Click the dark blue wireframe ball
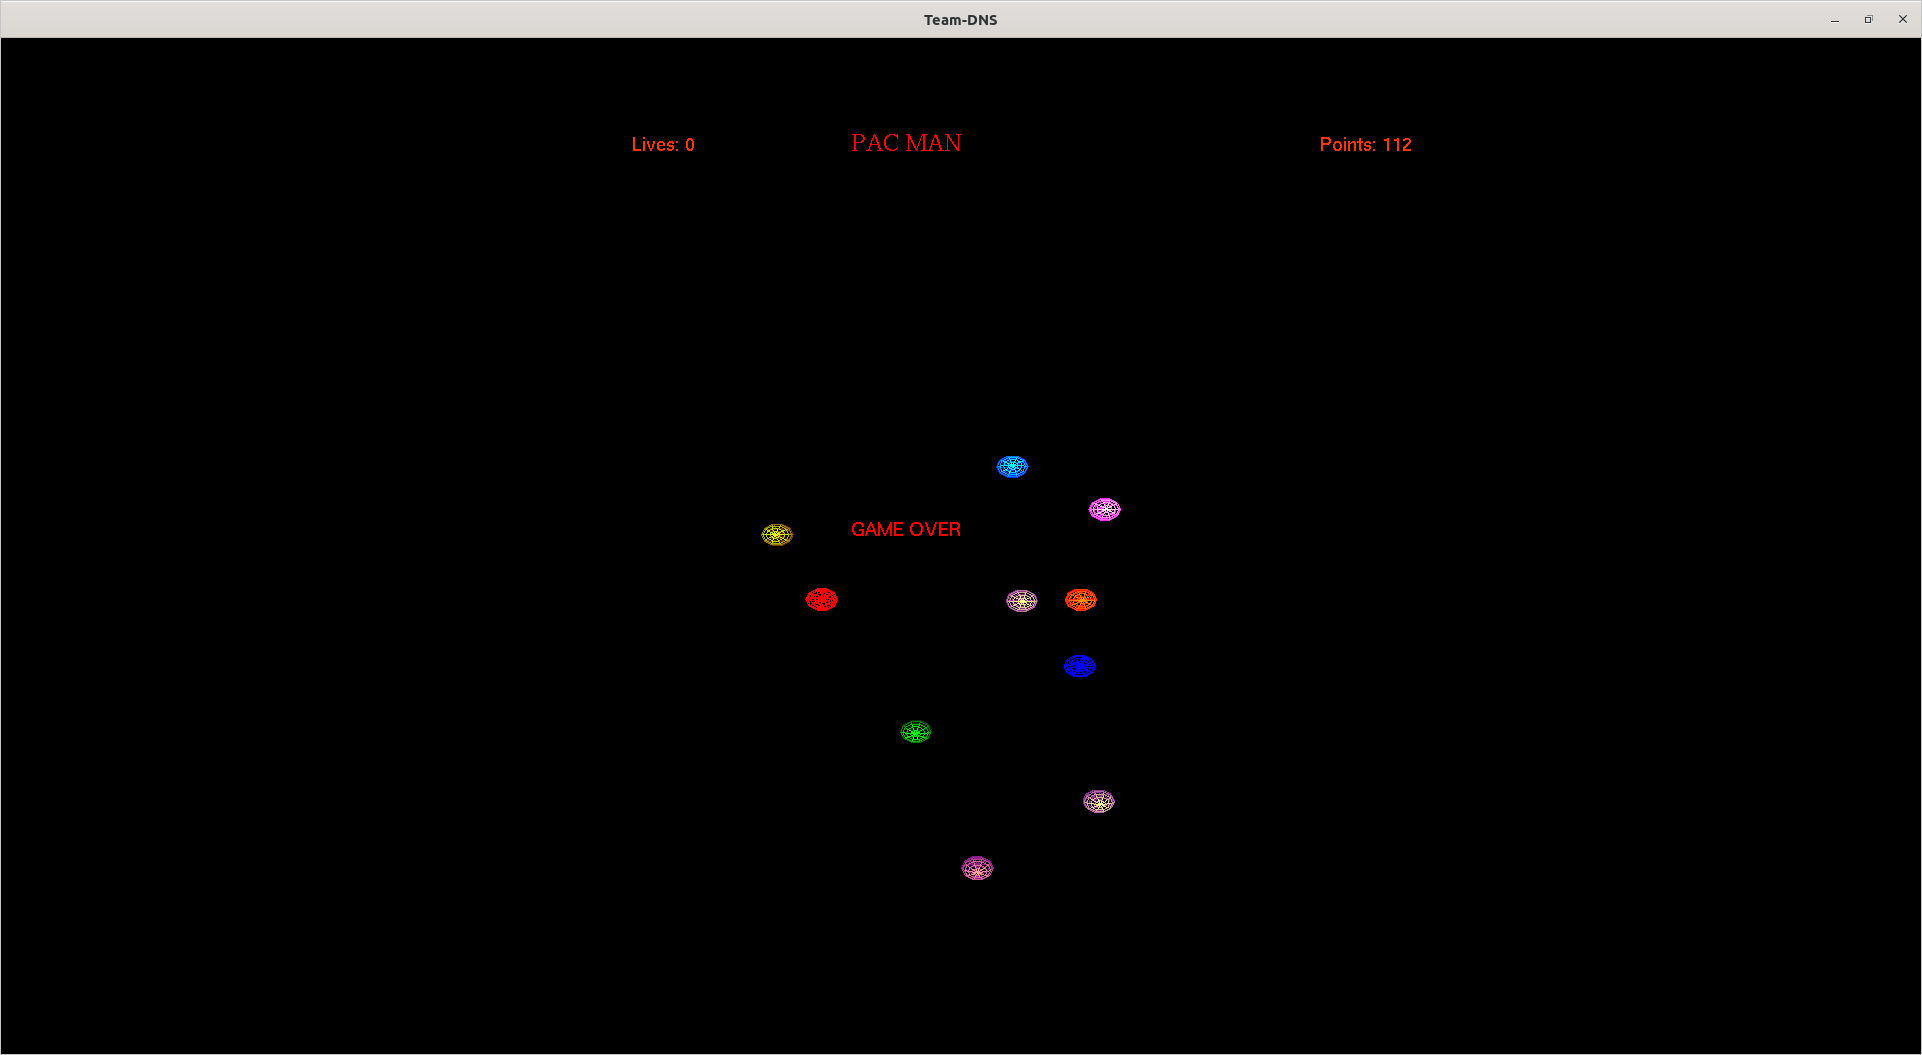The height and width of the screenshot is (1055, 1922). (1080, 666)
